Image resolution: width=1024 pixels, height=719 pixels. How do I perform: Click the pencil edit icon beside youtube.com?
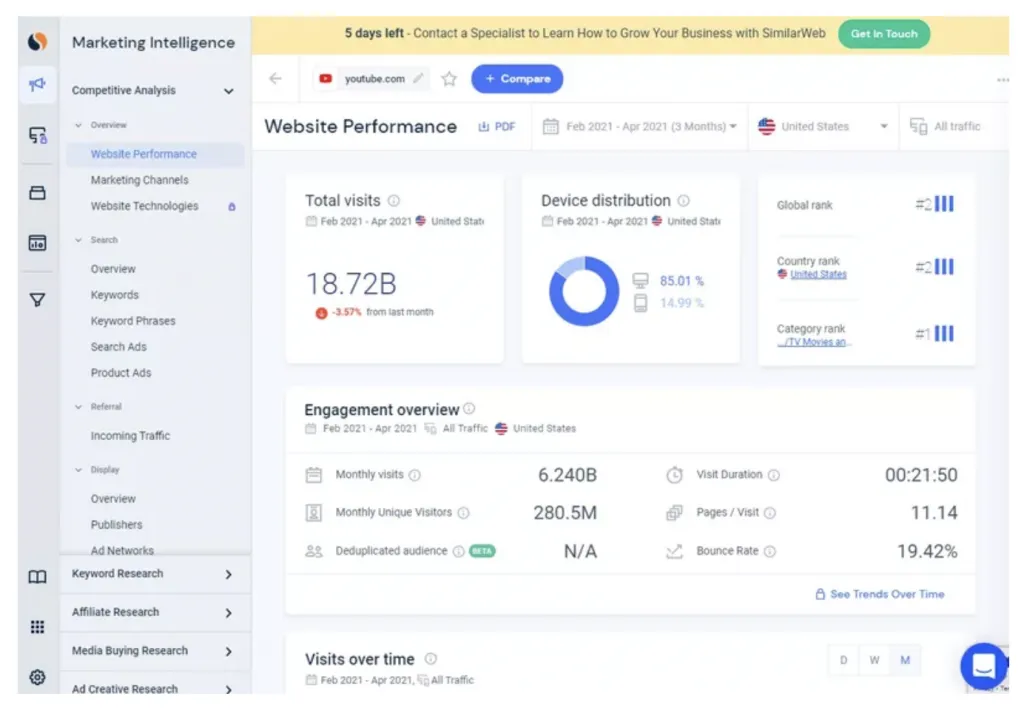point(418,79)
